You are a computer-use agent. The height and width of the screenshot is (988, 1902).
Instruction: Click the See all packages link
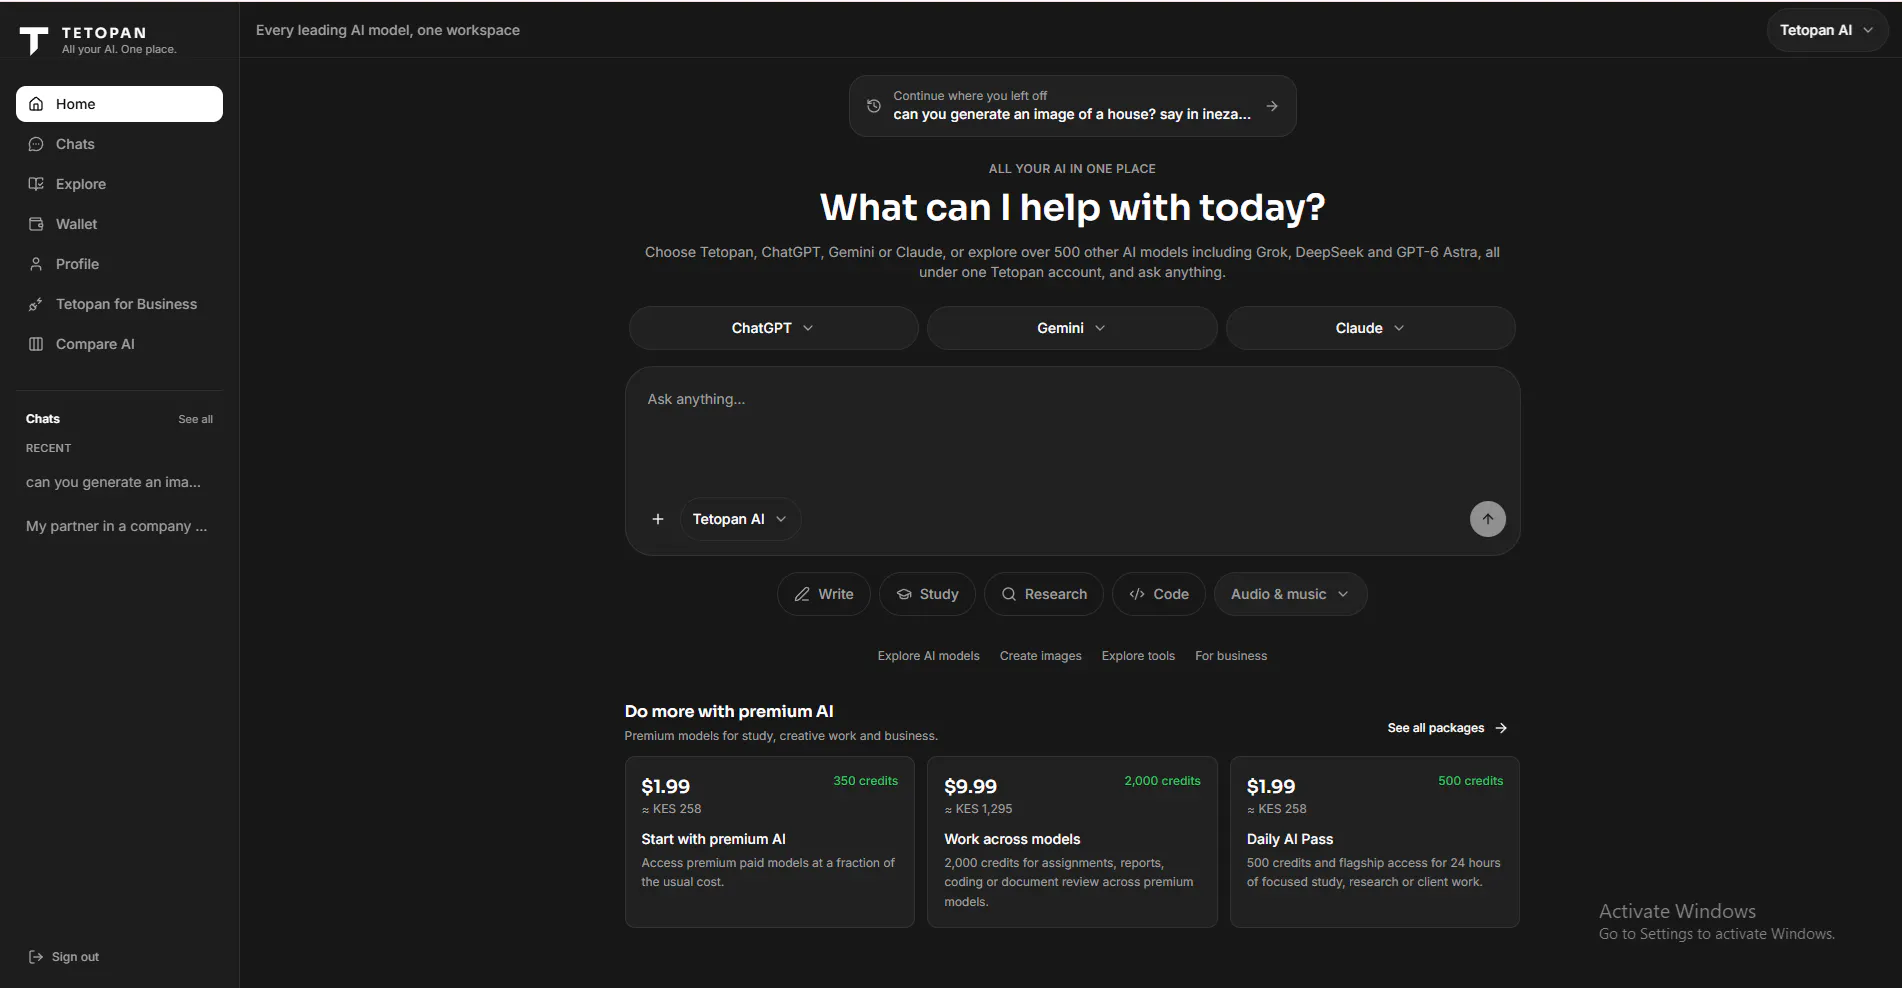[x=1447, y=728]
